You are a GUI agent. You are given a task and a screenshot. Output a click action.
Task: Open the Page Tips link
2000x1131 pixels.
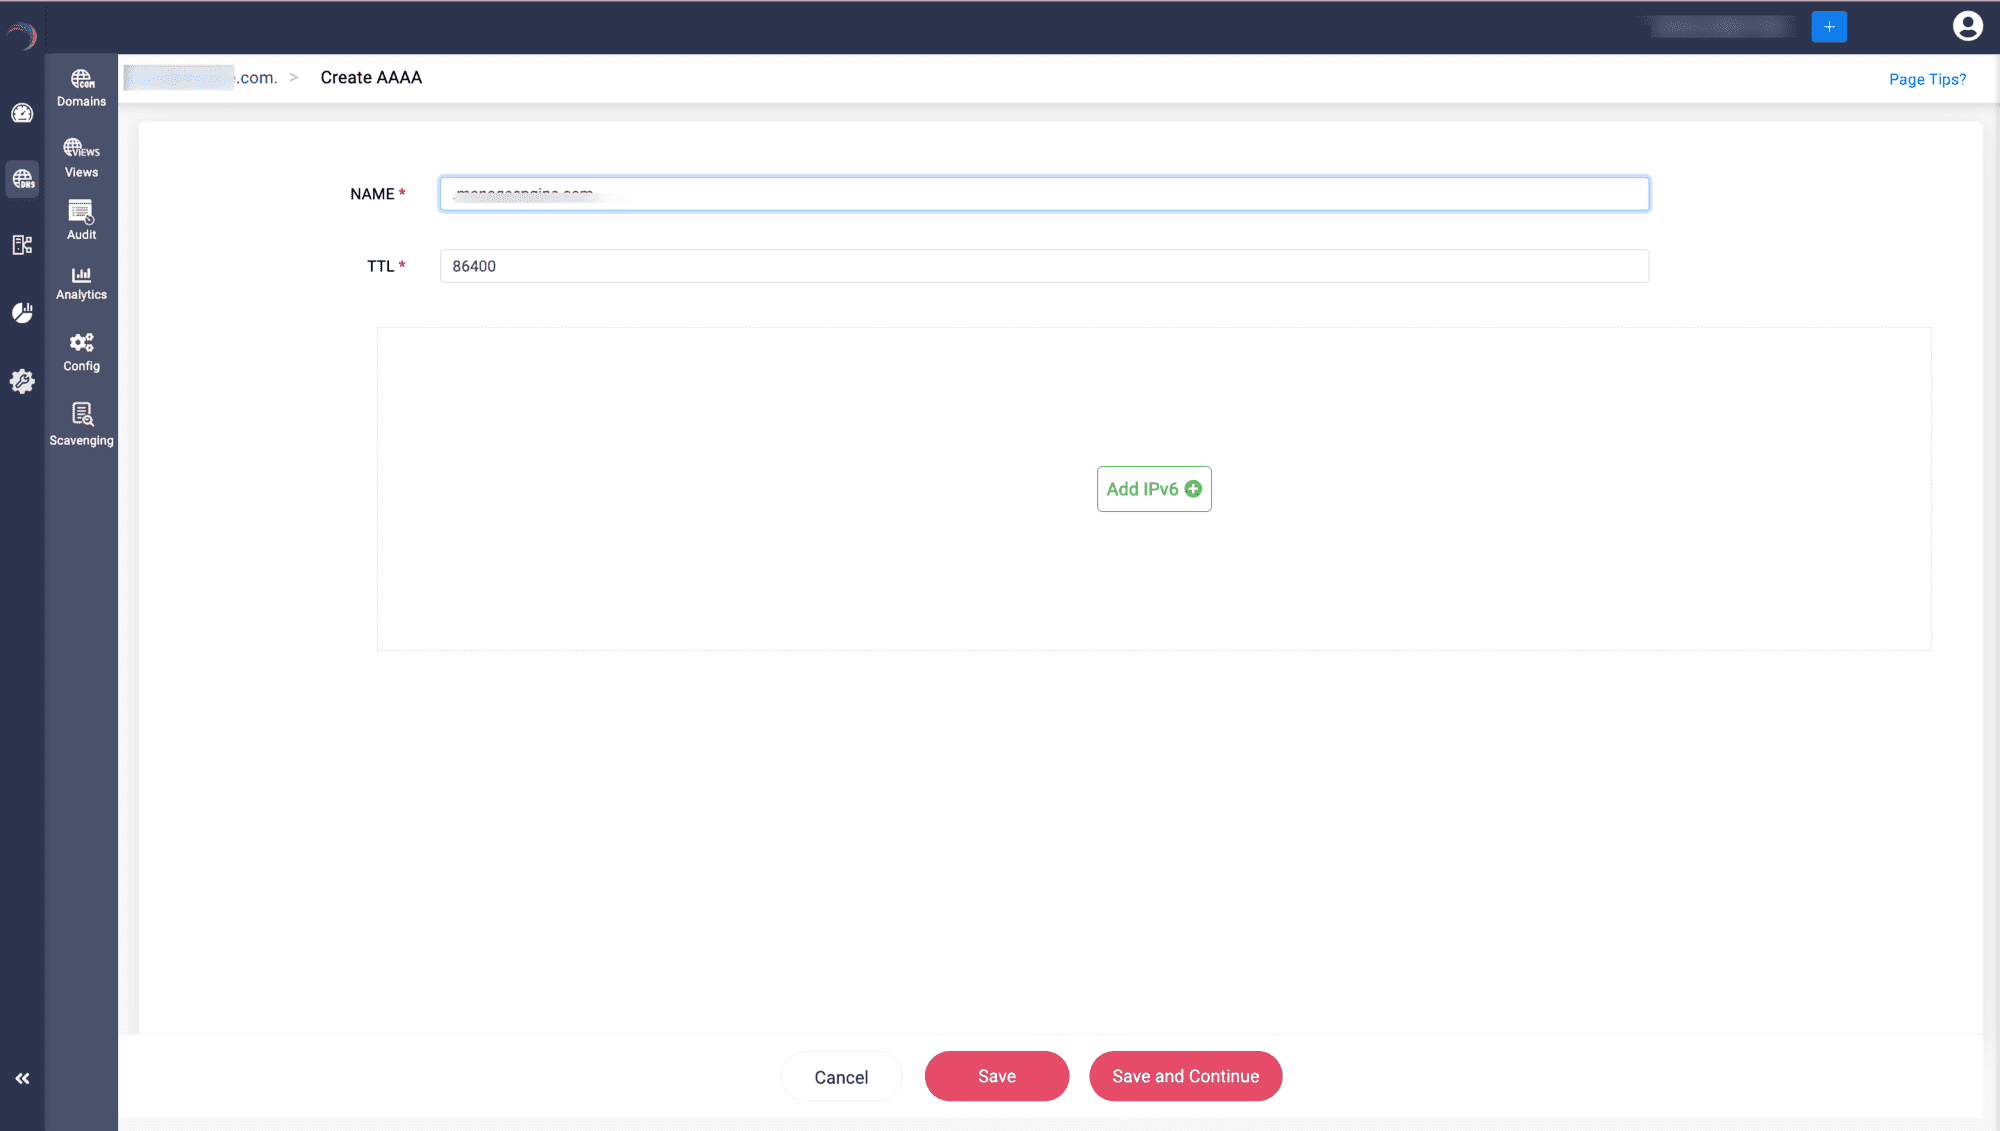pyautogui.click(x=1927, y=79)
